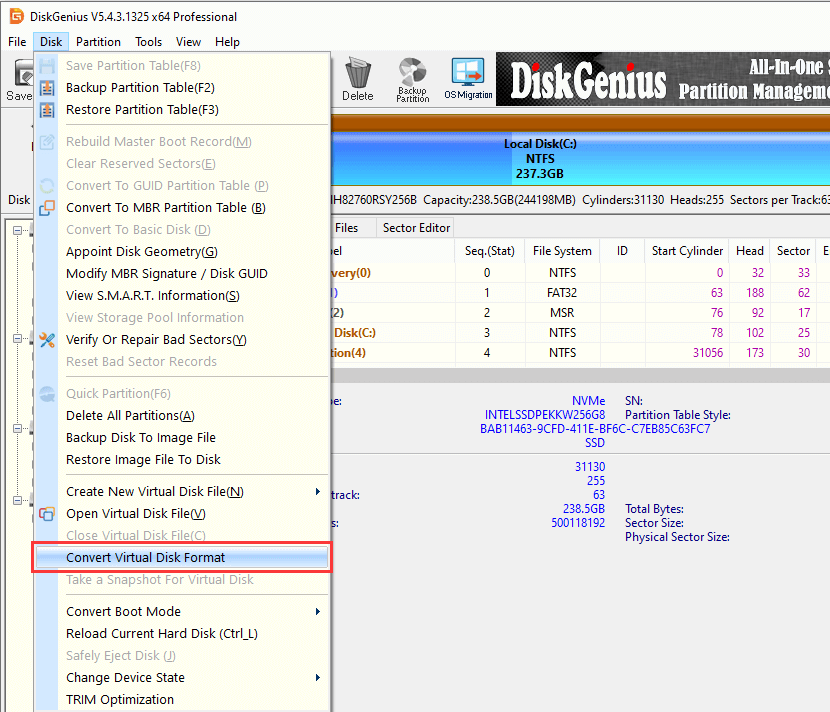The height and width of the screenshot is (712, 830).
Task: Open the Partition menu in the menu bar
Action: pos(98,42)
